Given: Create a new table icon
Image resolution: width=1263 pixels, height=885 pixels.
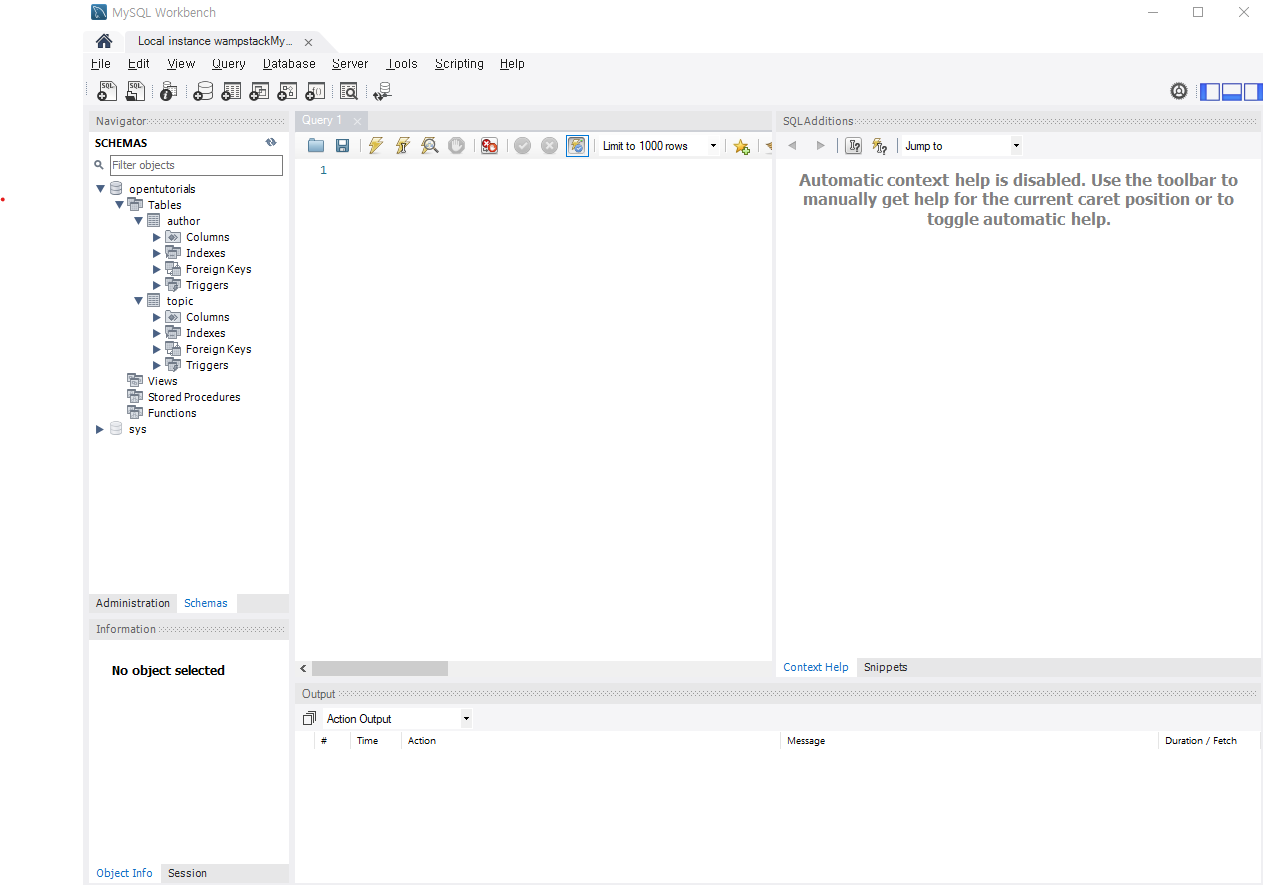Looking at the screenshot, I should pyautogui.click(x=231, y=91).
